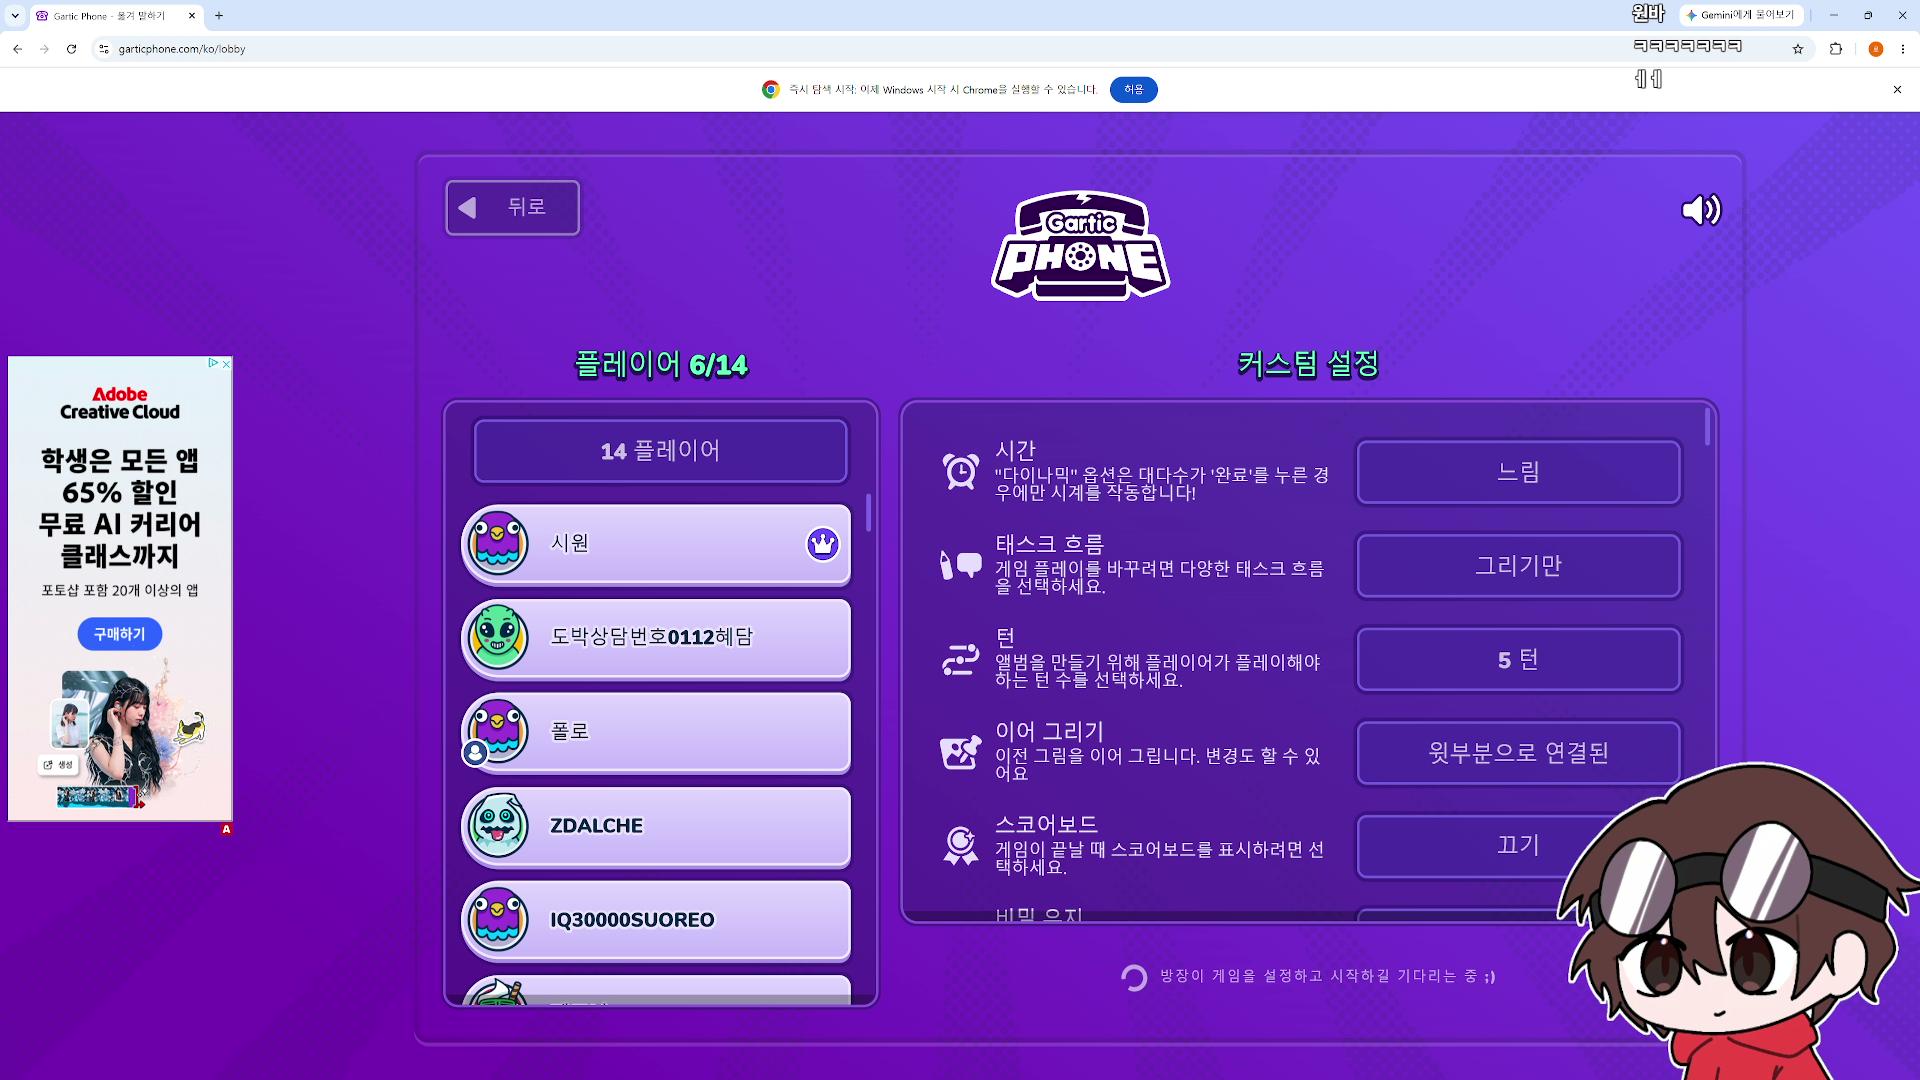1920x1080 pixels.
Task: Open the 14 플레이어 player count selector
Action: click(x=660, y=451)
